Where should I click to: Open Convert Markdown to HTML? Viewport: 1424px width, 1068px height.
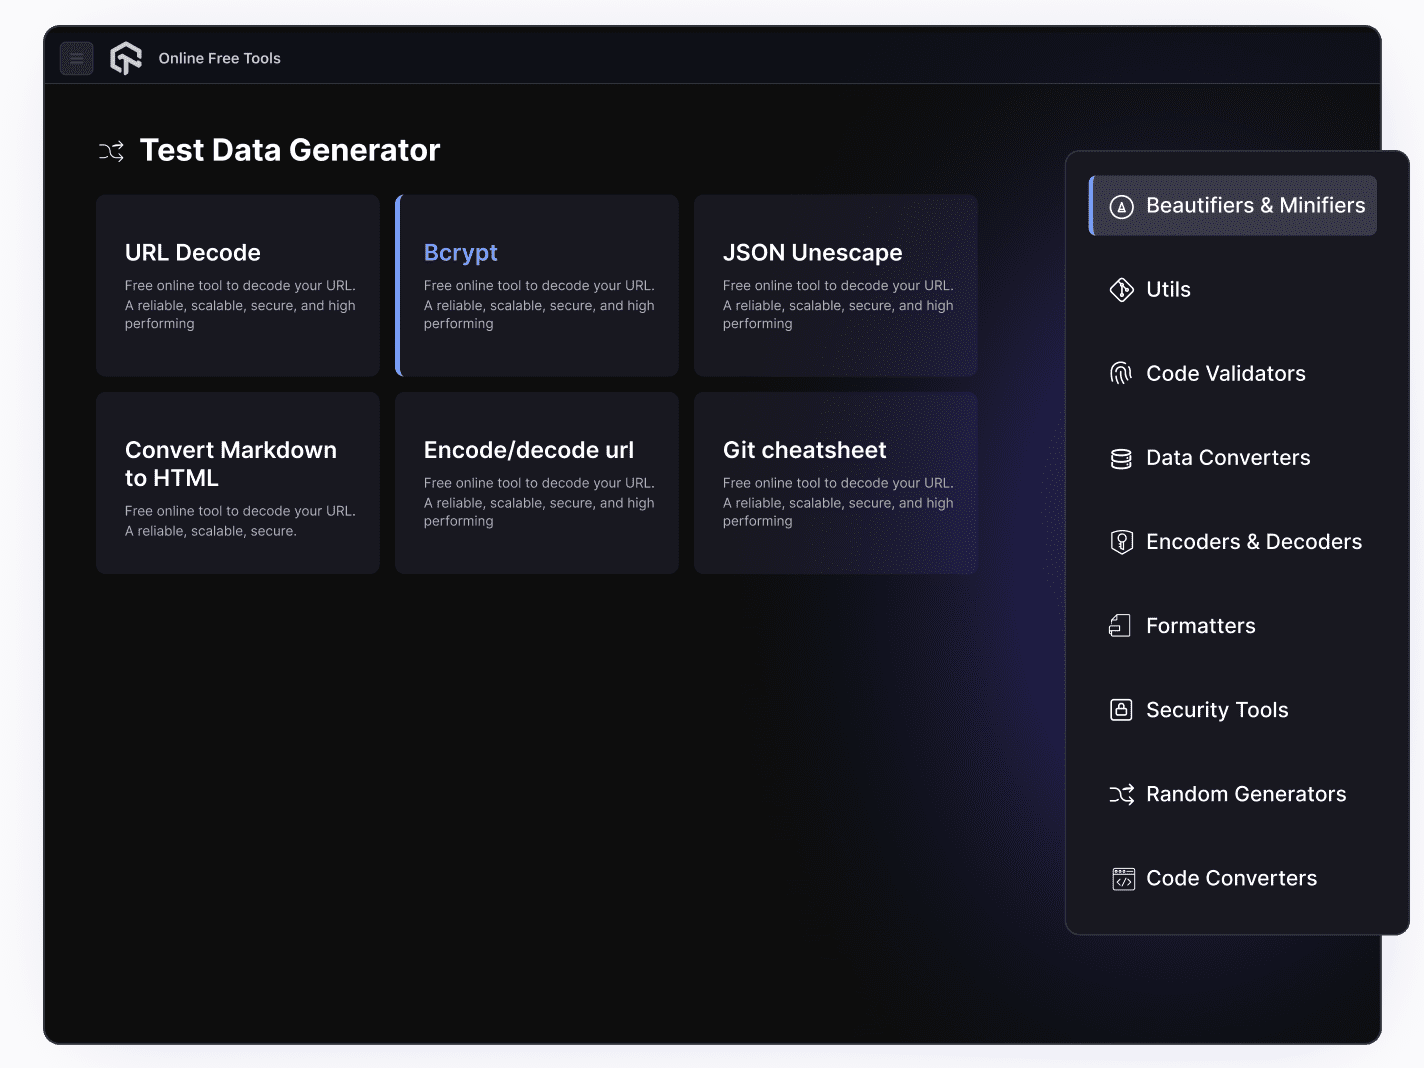tap(237, 483)
